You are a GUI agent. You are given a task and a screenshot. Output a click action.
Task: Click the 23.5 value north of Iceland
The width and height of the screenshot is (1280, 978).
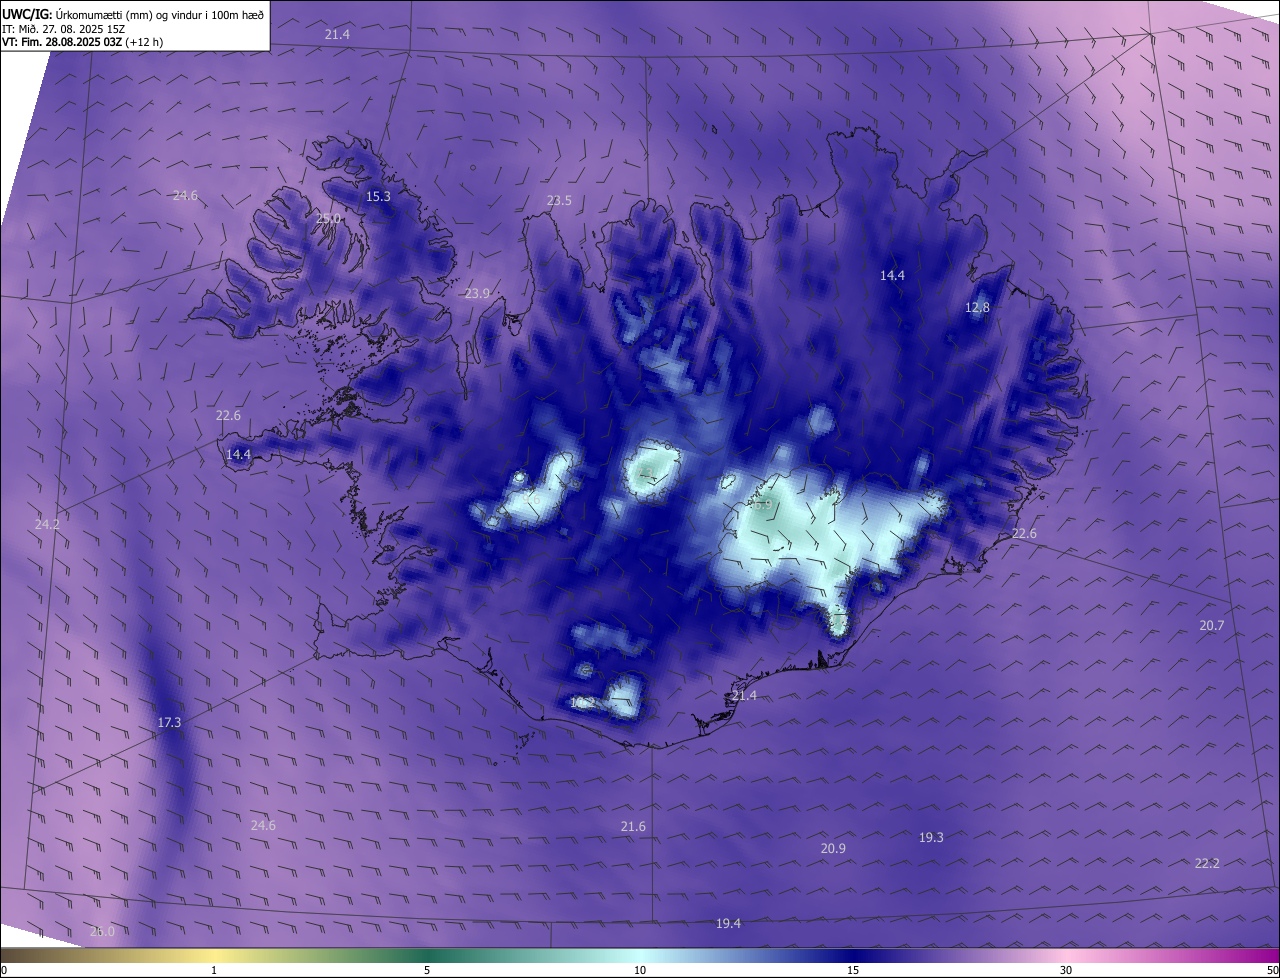pos(559,201)
